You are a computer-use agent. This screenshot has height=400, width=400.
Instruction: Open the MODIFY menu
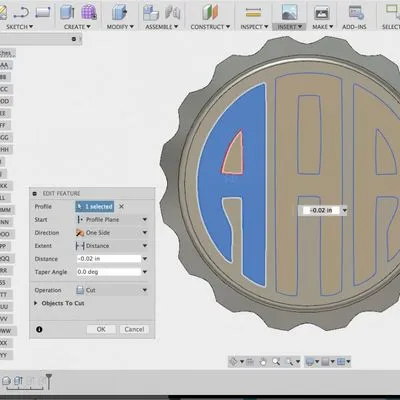pyautogui.click(x=120, y=27)
